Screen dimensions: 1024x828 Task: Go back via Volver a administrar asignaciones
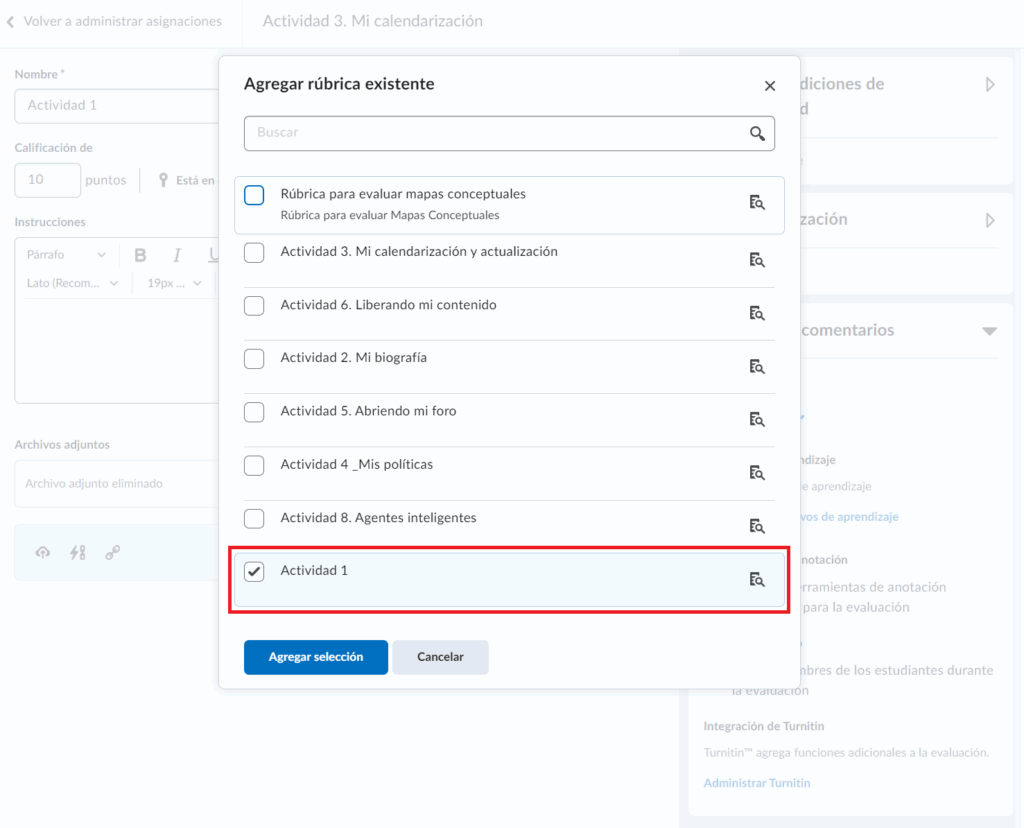(x=112, y=21)
